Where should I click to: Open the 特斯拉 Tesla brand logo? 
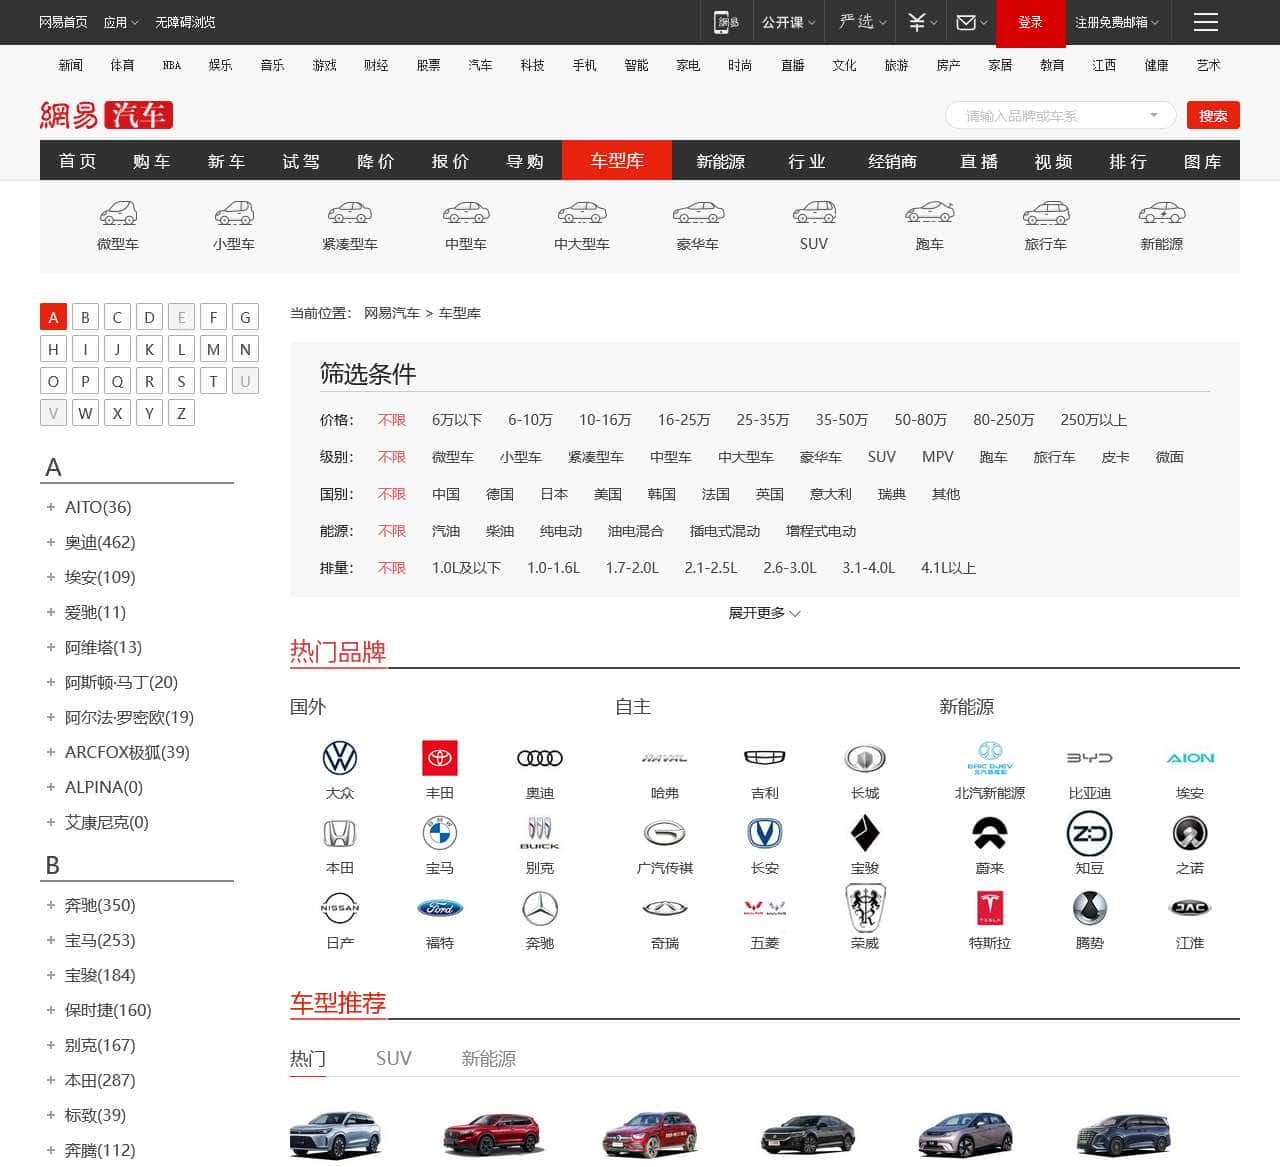(x=990, y=908)
